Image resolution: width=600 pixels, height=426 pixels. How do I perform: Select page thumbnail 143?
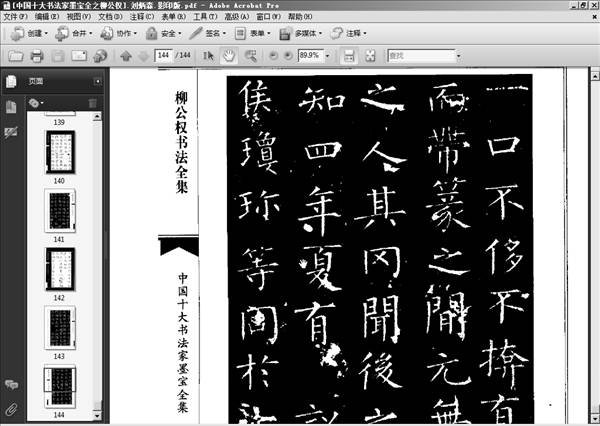coord(60,328)
